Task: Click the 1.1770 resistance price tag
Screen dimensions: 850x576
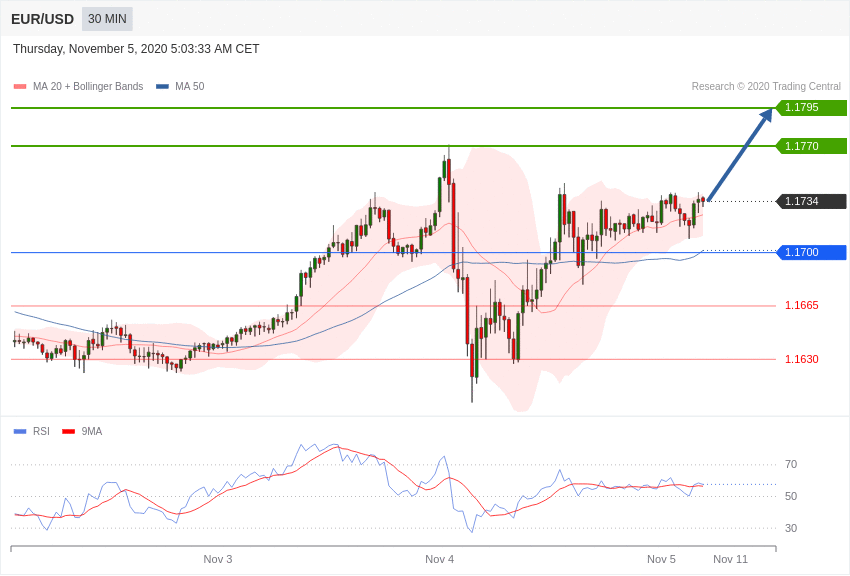Action: (x=811, y=146)
